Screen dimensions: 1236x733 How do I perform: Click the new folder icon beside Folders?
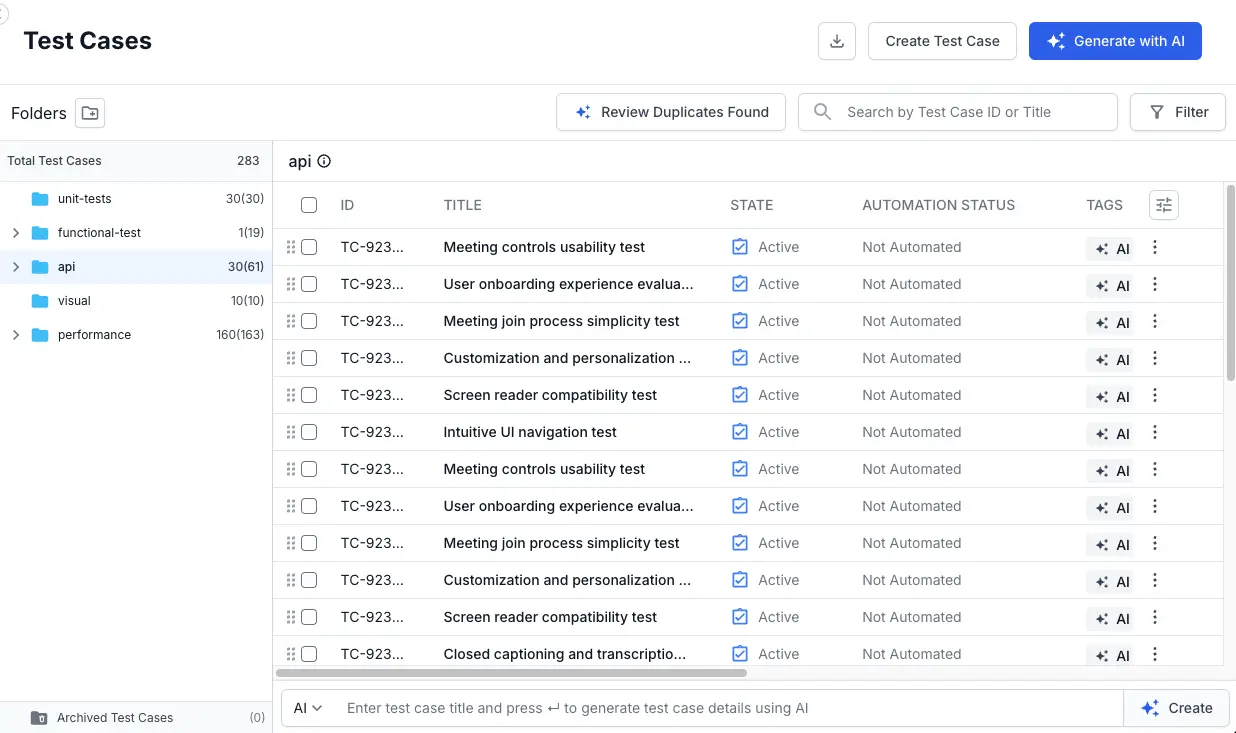pyautogui.click(x=90, y=113)
